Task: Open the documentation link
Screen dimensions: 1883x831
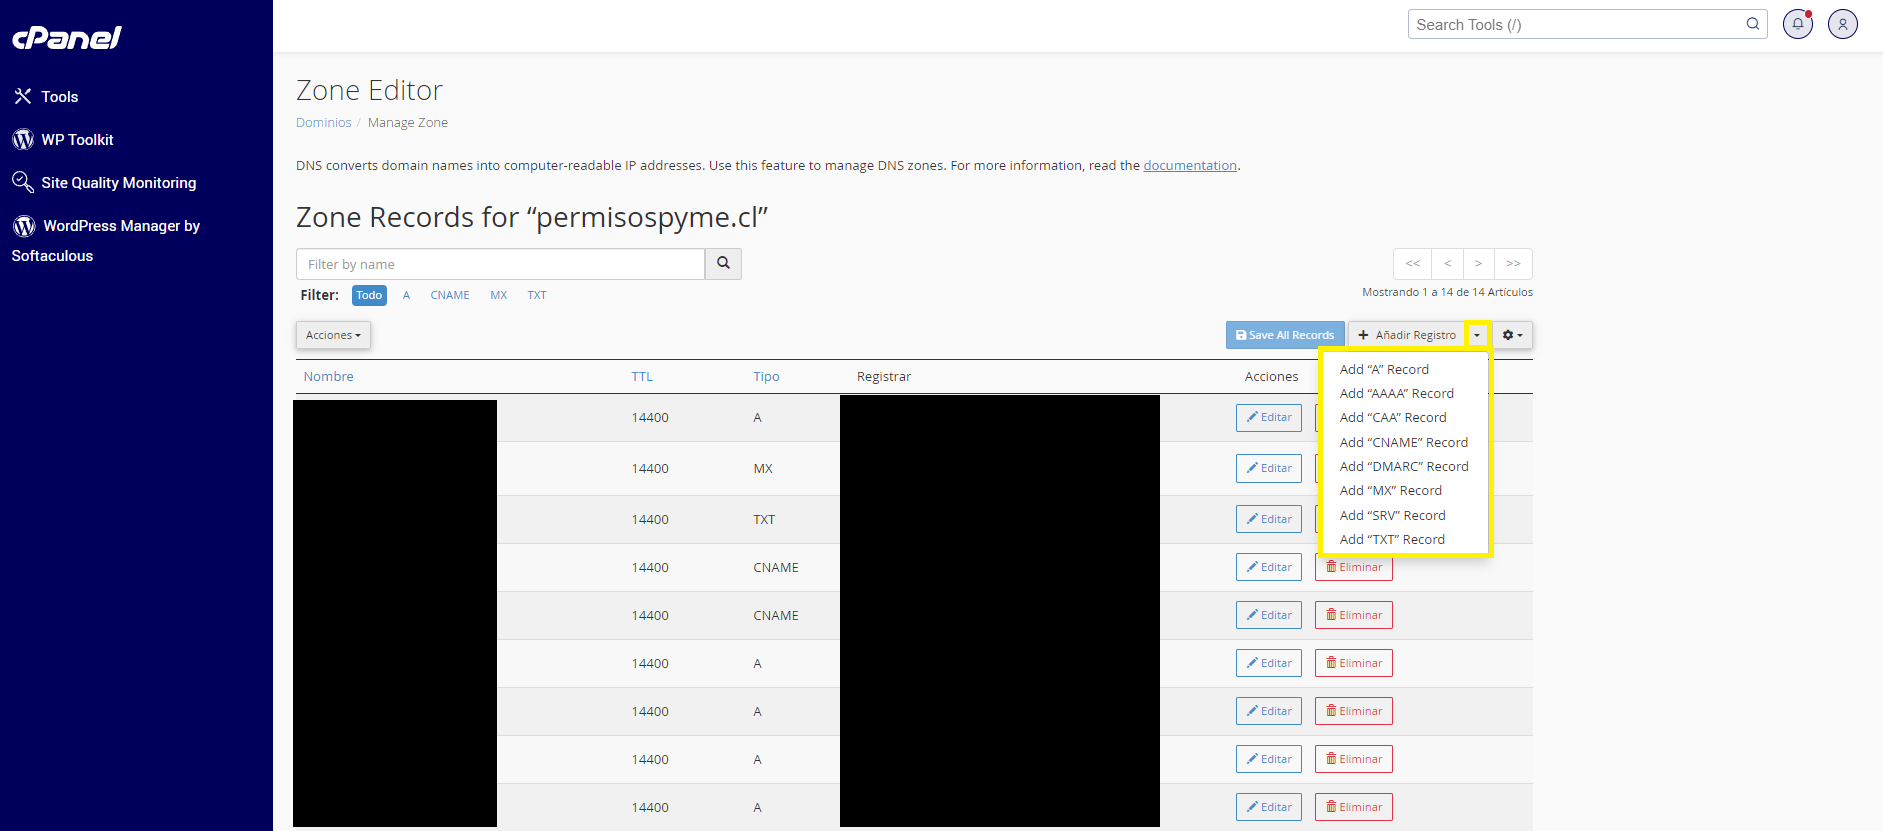Action: click(1189, 166)
